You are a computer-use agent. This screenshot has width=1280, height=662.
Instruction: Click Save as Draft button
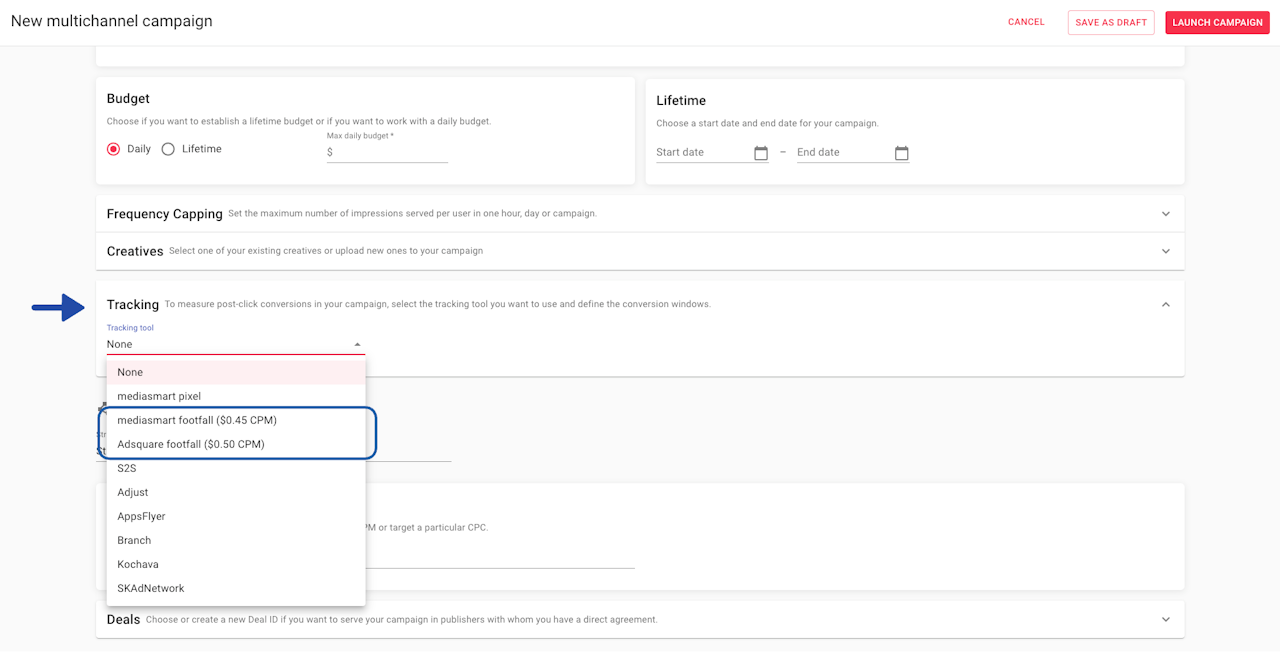[1111, 22]
